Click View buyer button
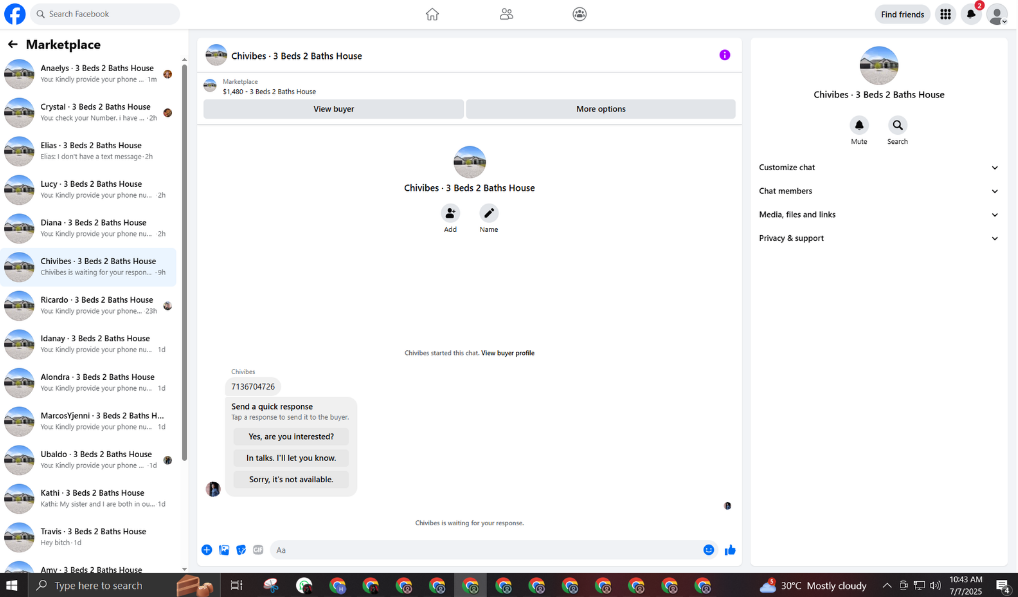Viewport: 1018px width, 597px height. click(334, 109)
